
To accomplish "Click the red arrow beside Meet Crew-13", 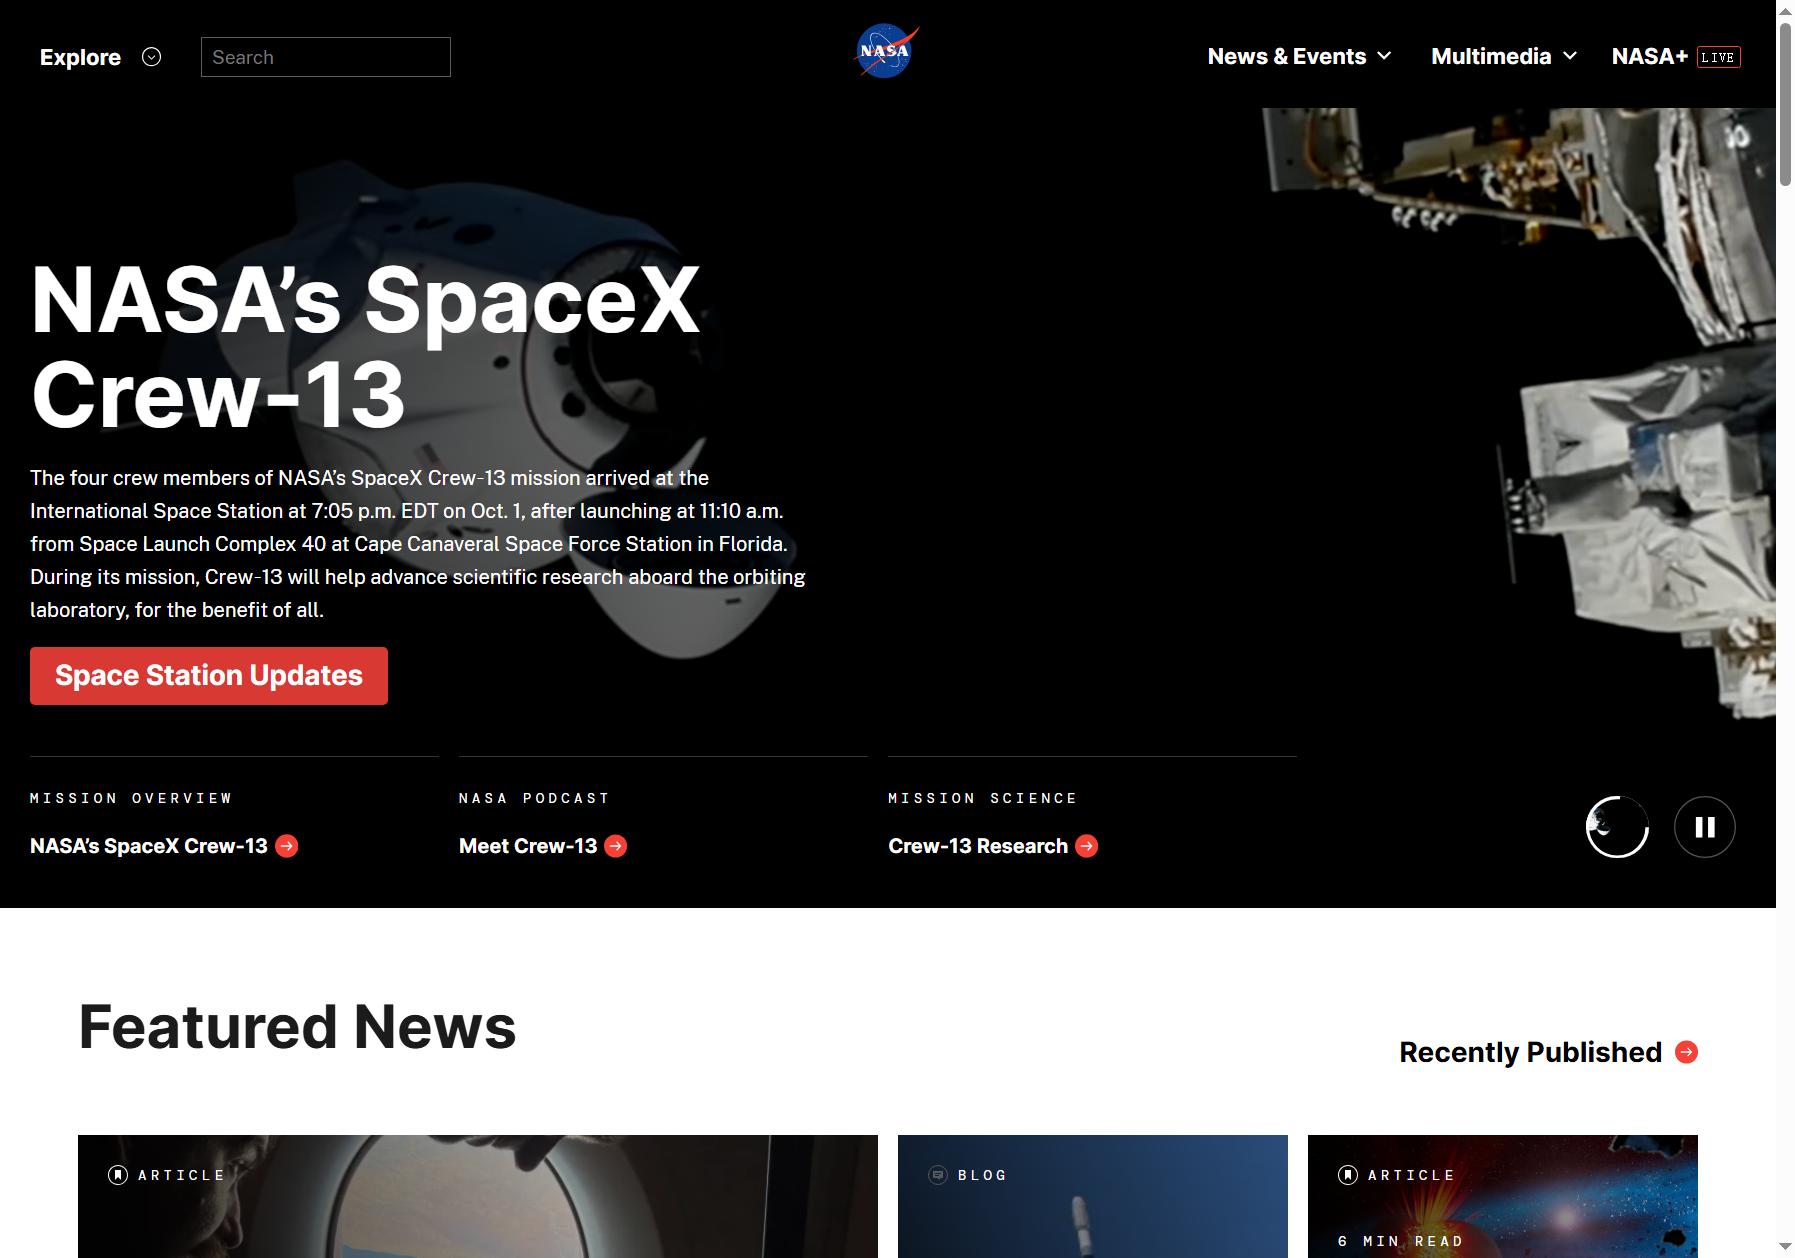I will [x=616, y=846].
